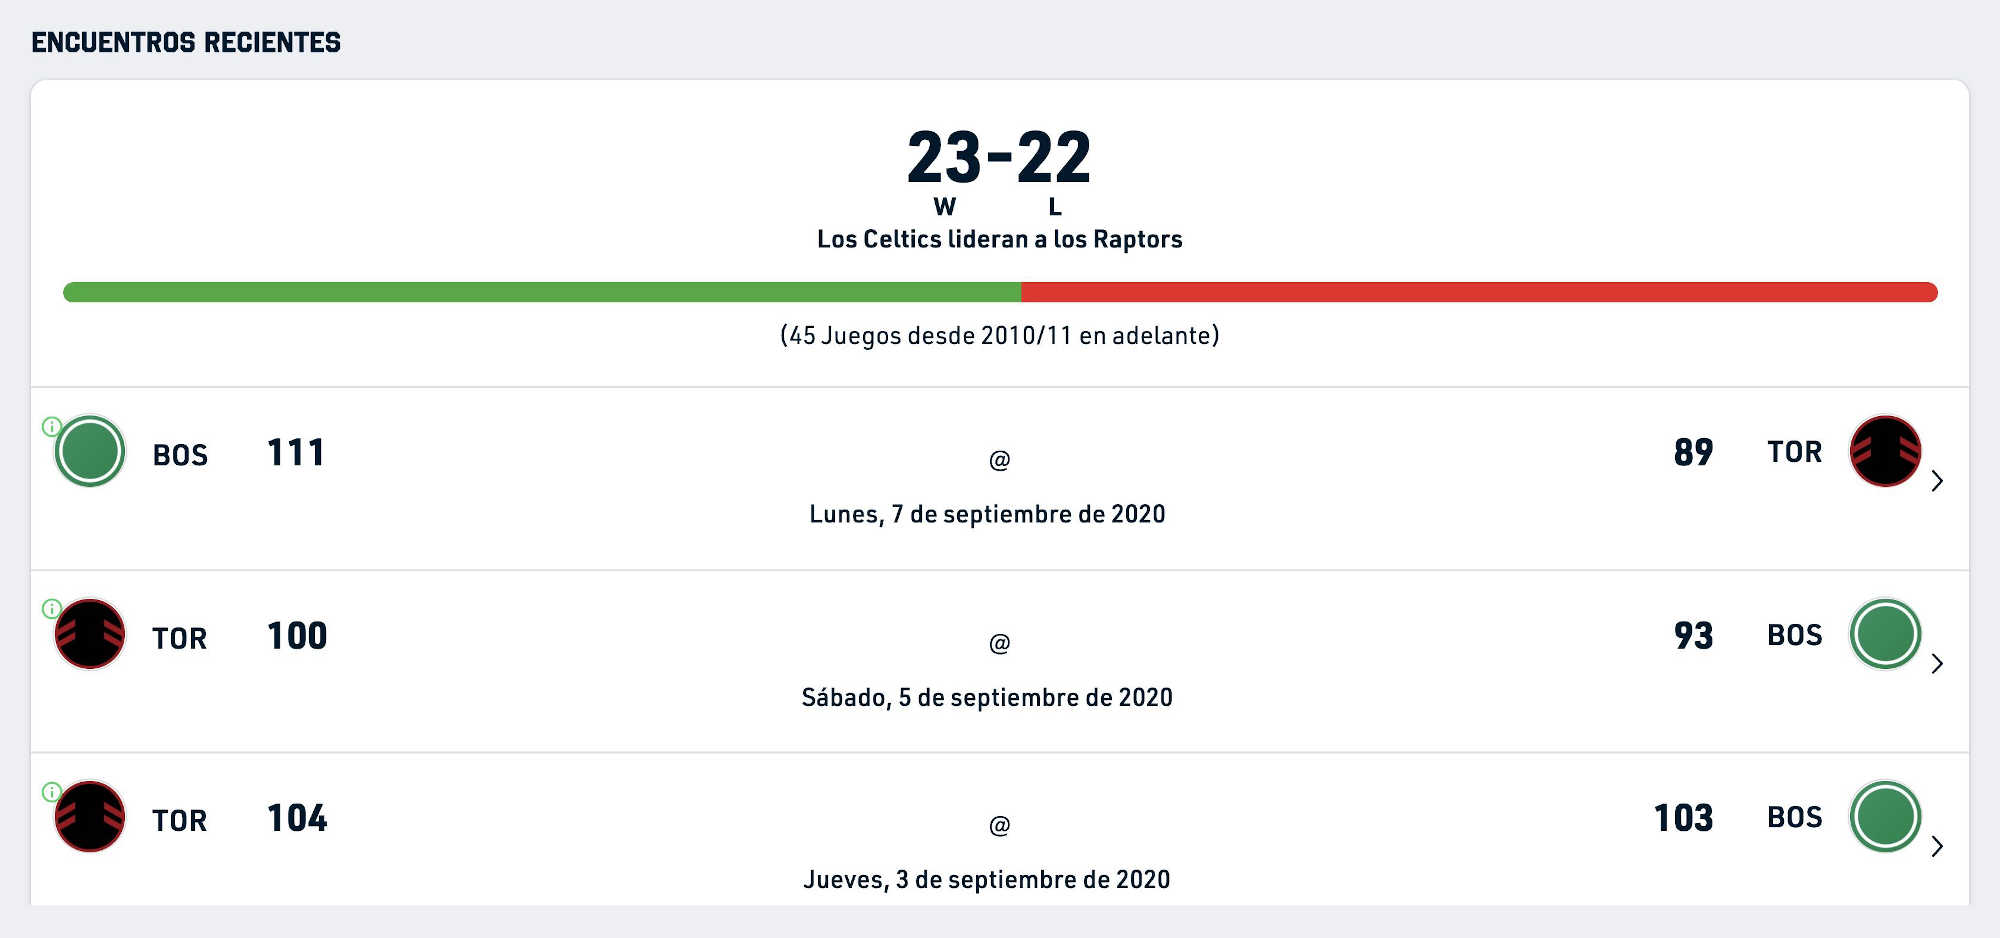
Task: Open info icon beside TOR in September 5 game
Action: (52, 609)
